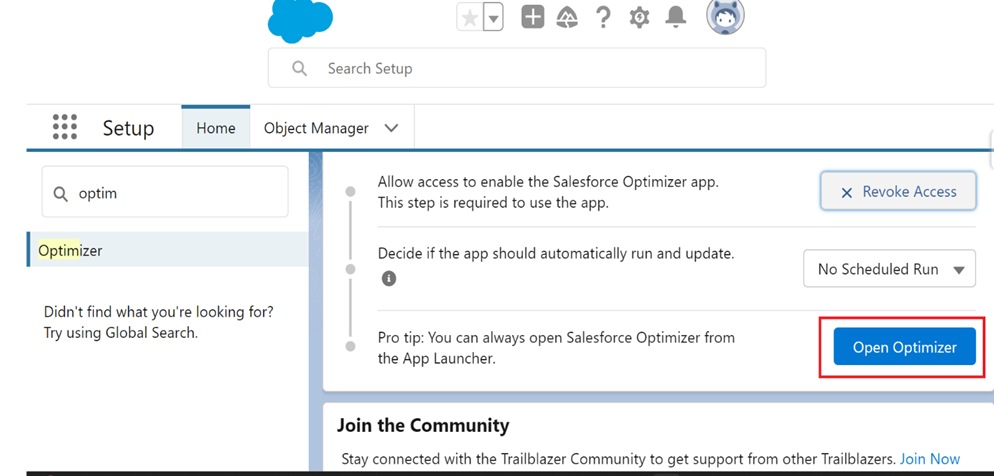Open the global actions plus icon
The width and height of the screenshot is (994, 476).
532,17
